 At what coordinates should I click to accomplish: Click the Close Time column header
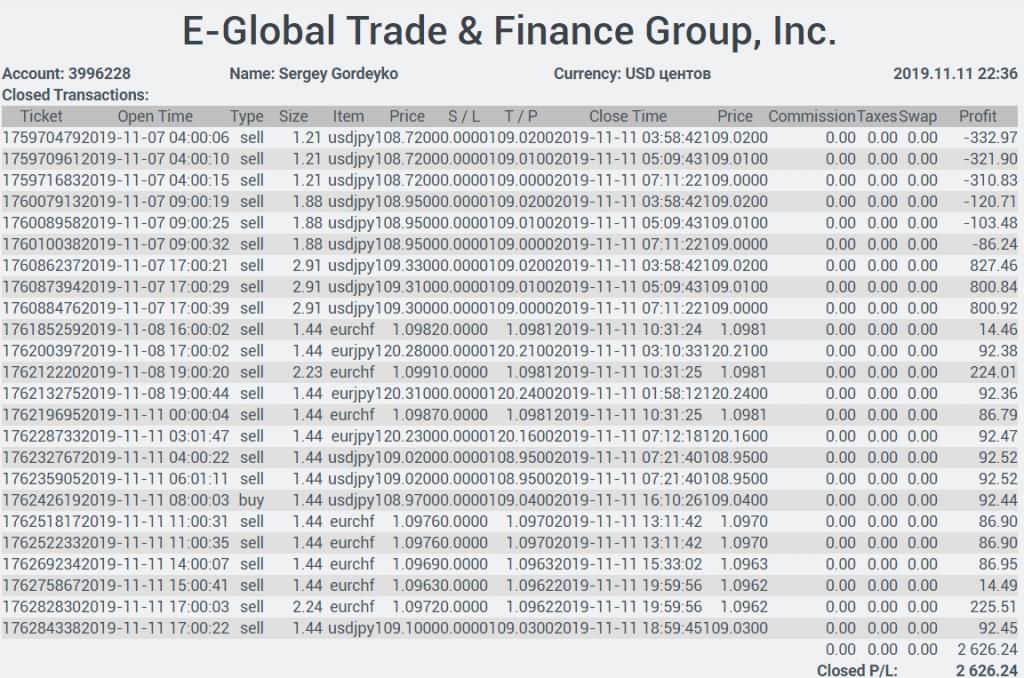point(628,116)
